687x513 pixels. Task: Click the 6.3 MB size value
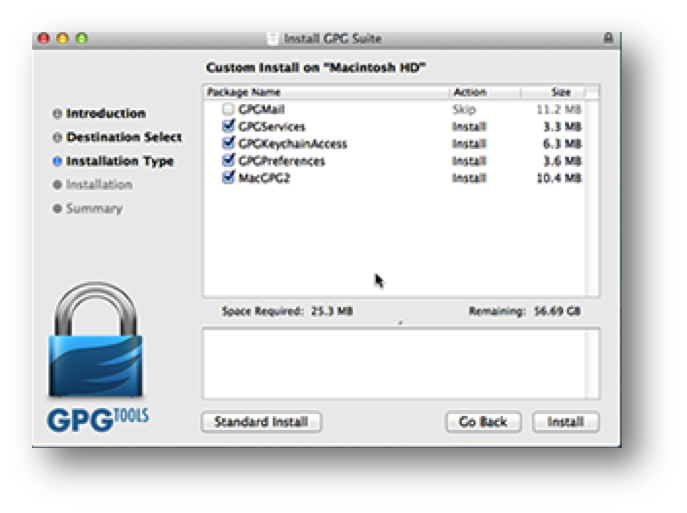coord(562,144)
